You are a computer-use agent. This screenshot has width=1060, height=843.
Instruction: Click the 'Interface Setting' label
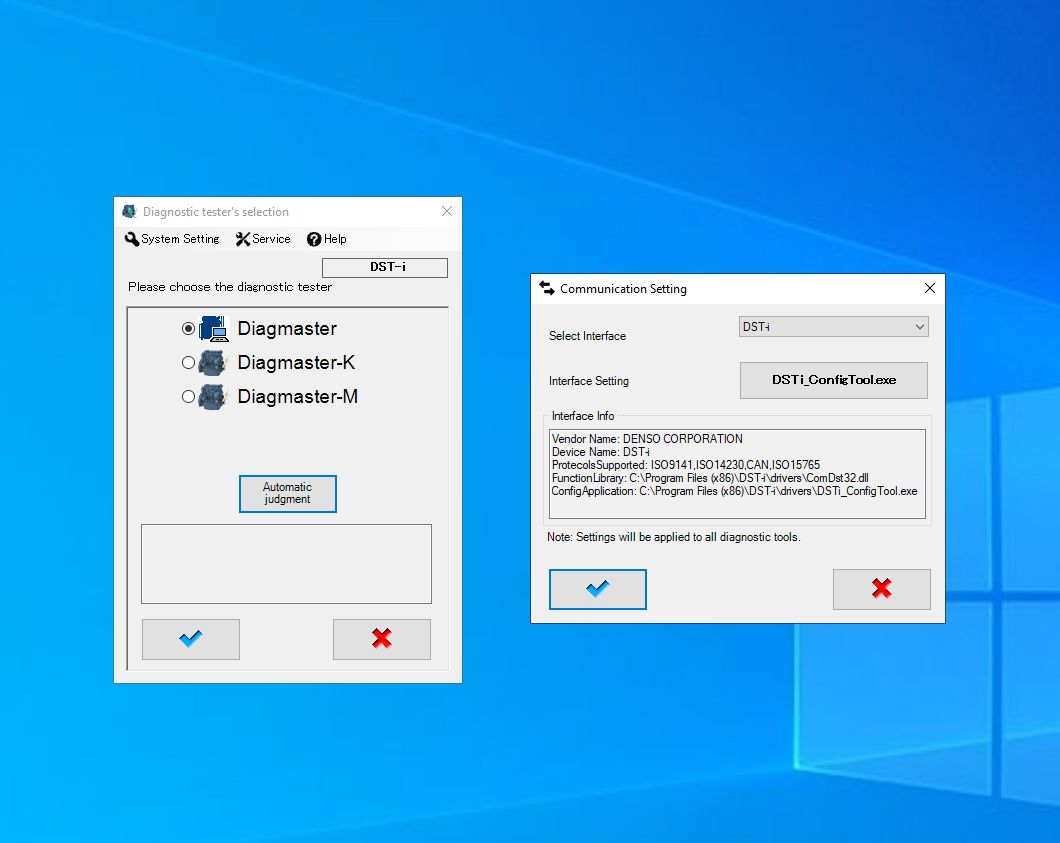(x=589, y=381)
